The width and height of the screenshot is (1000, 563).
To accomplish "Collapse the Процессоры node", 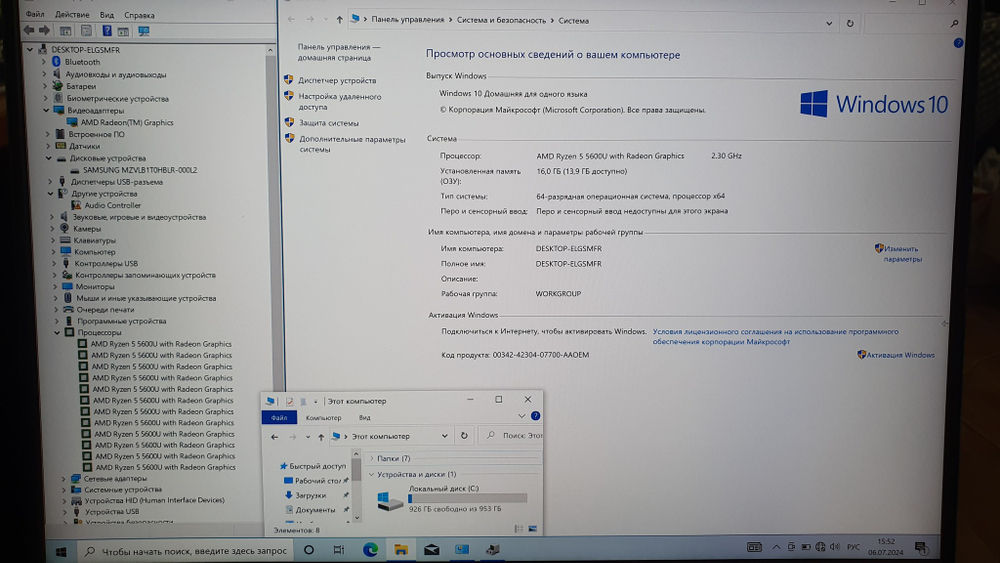I will [x=57, y=332].
